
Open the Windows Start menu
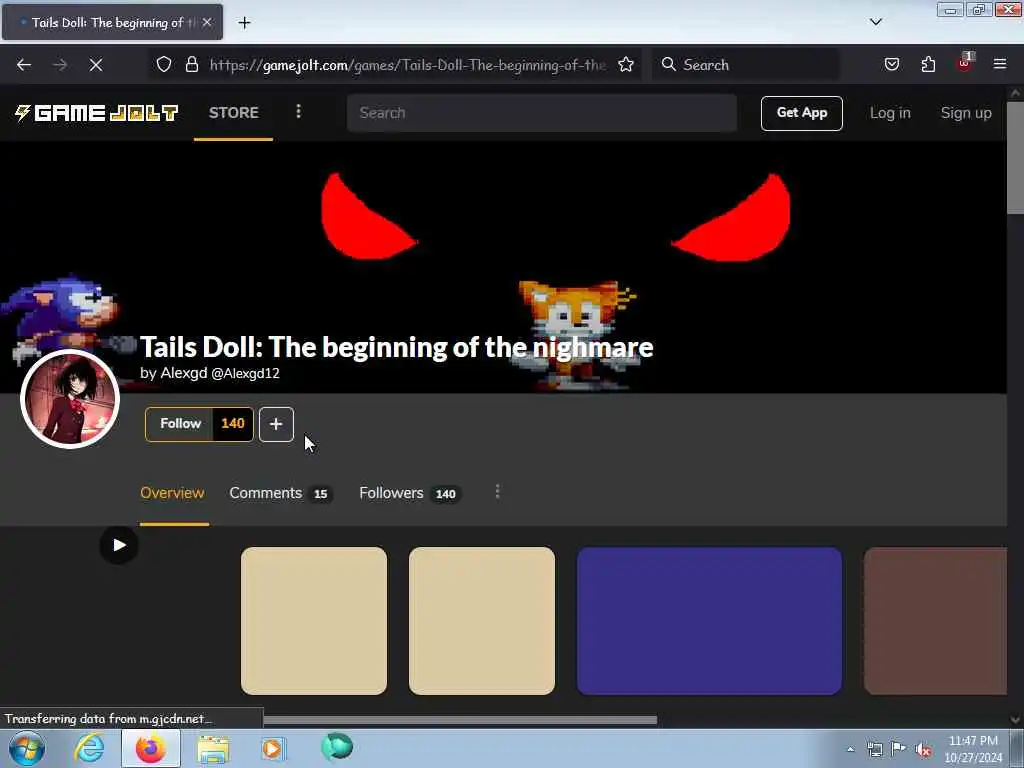27,749
